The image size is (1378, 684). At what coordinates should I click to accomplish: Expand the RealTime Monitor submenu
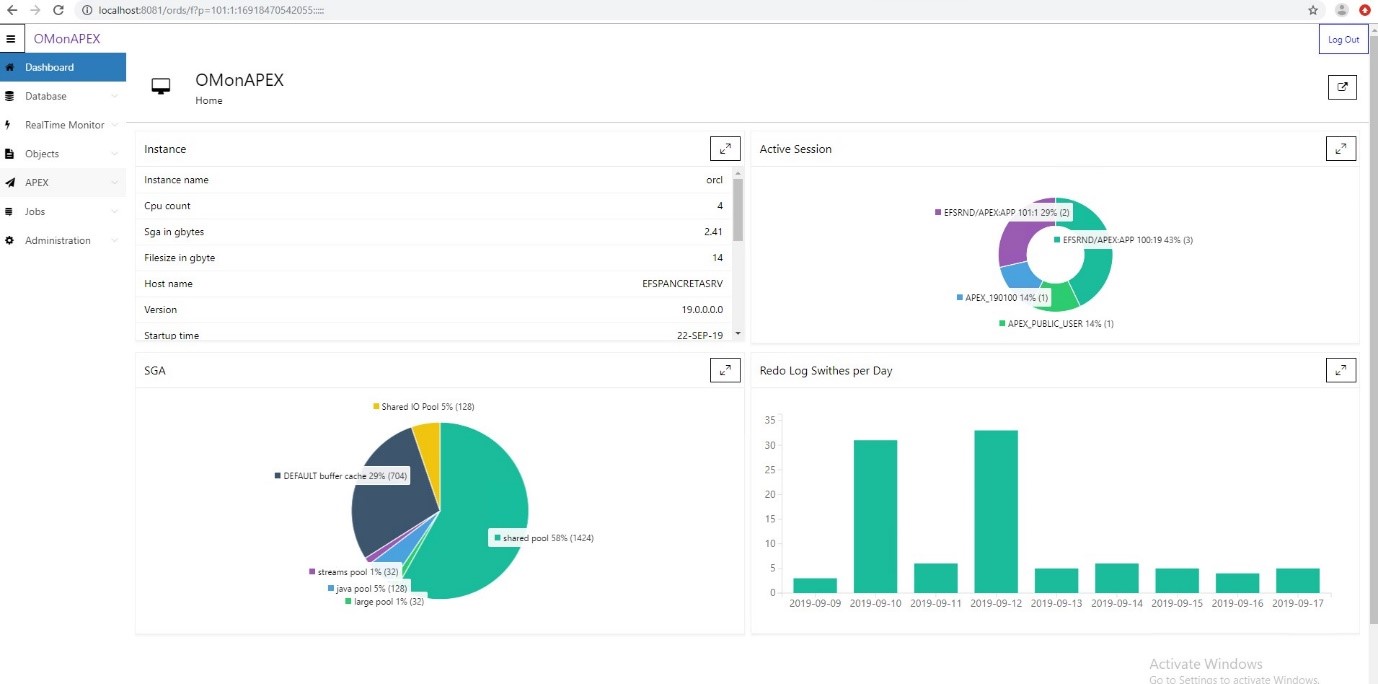[x=115, y=125]
